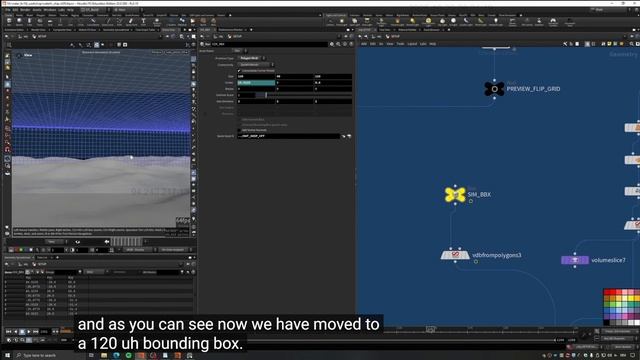
Task: Click the current frame marker on timeline
Action: pyautogui.click(x=430, y=329)
